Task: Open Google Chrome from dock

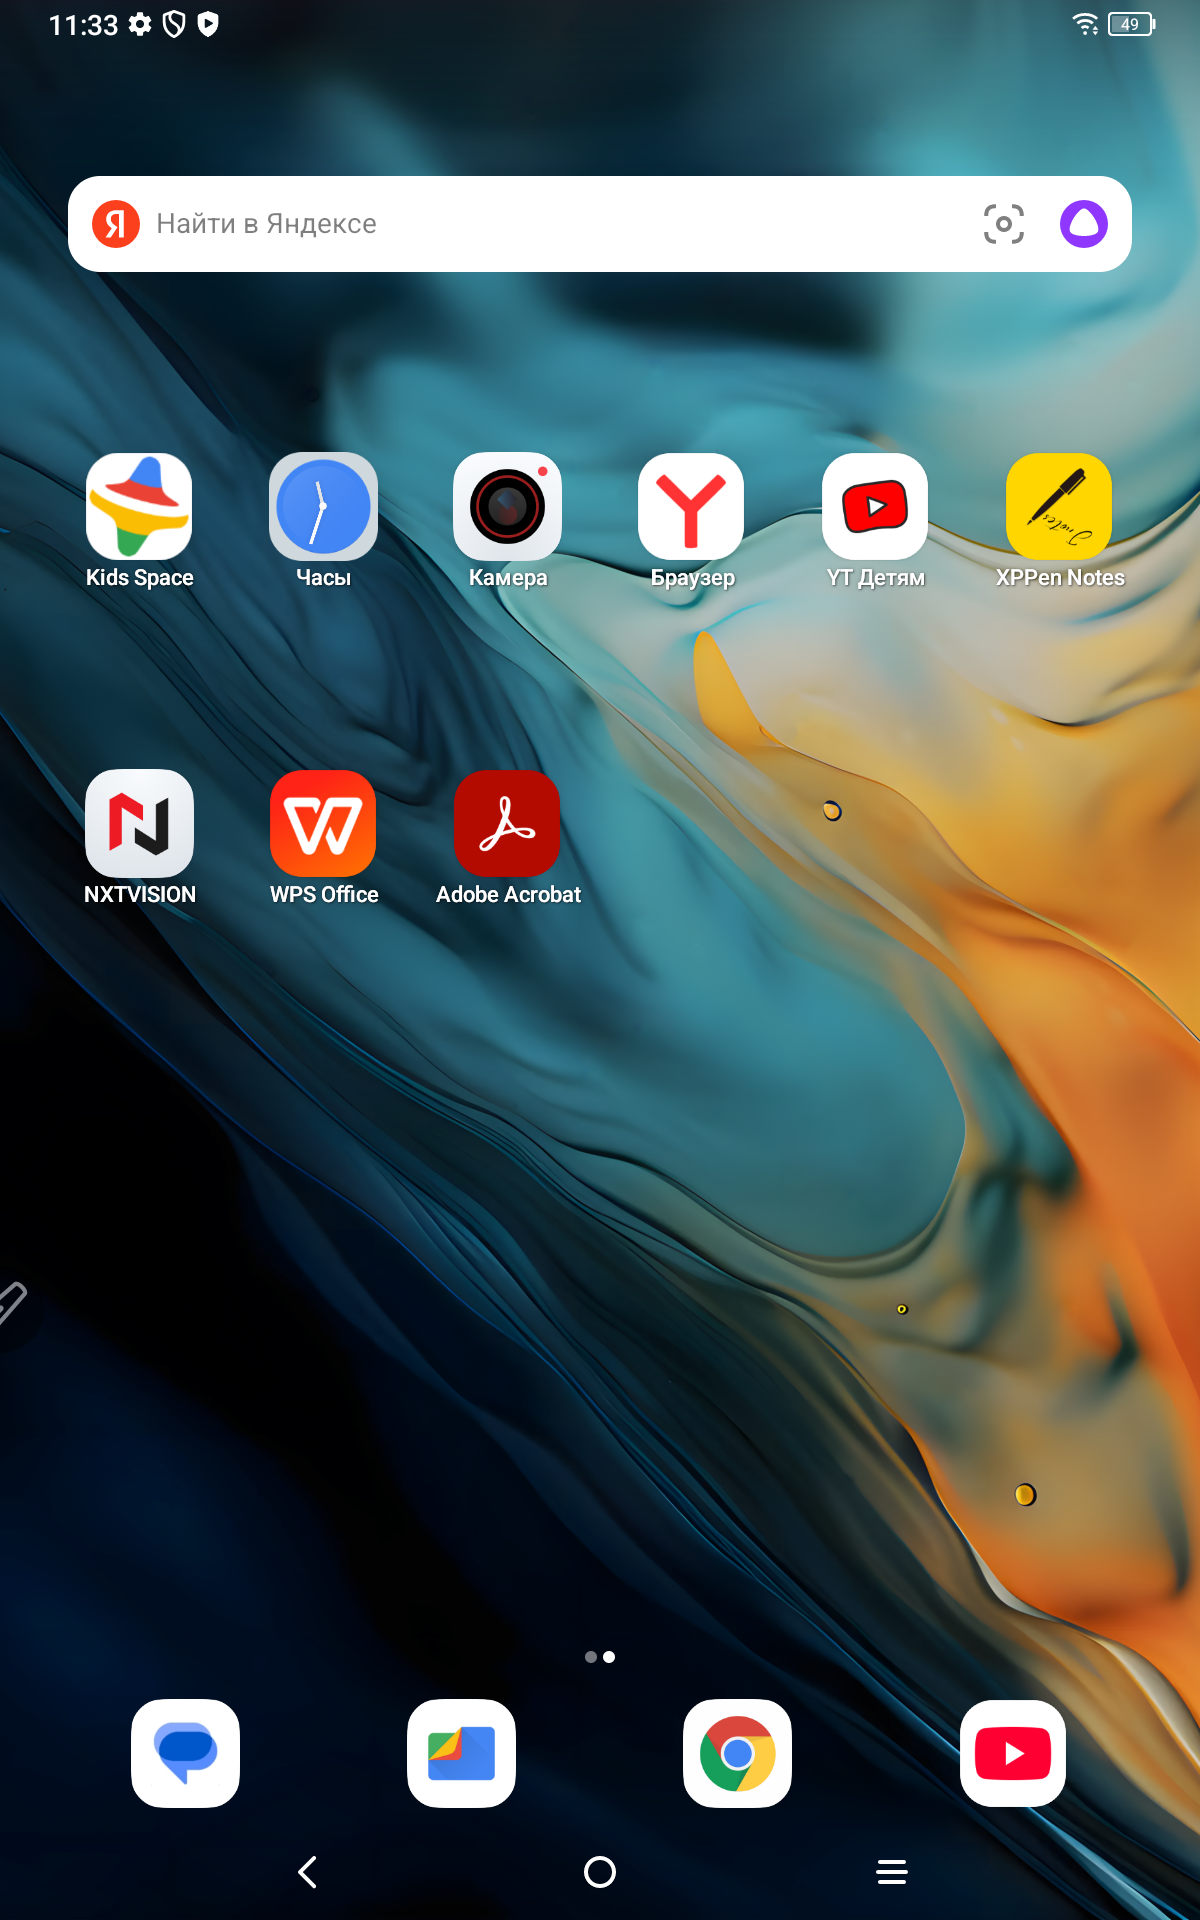Action: pos(737,1753)
